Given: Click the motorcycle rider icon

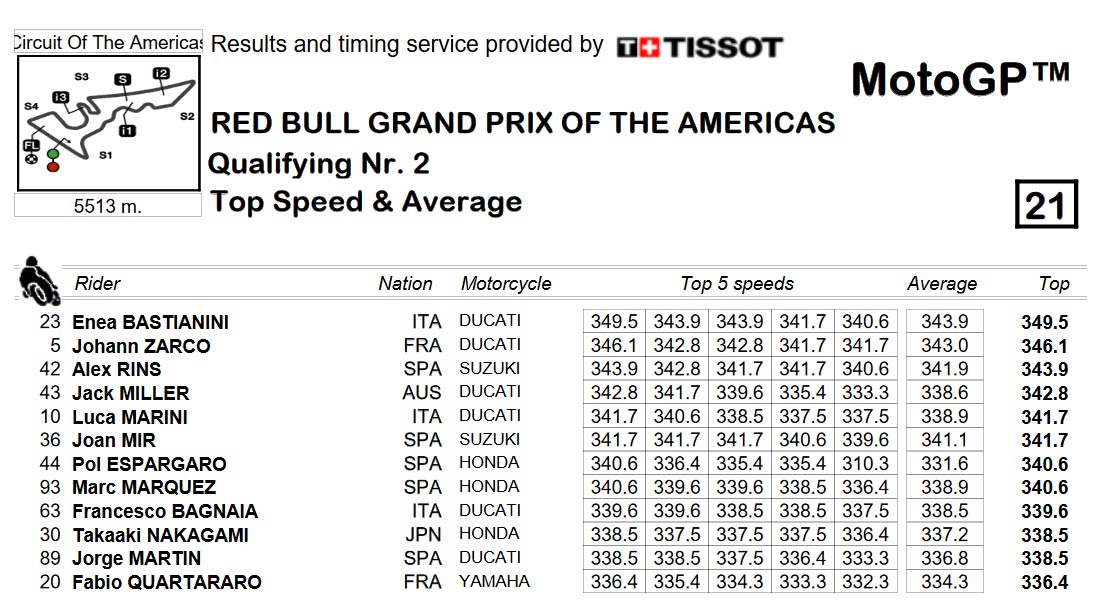Looking at the screenshot, I should [38, 281].
